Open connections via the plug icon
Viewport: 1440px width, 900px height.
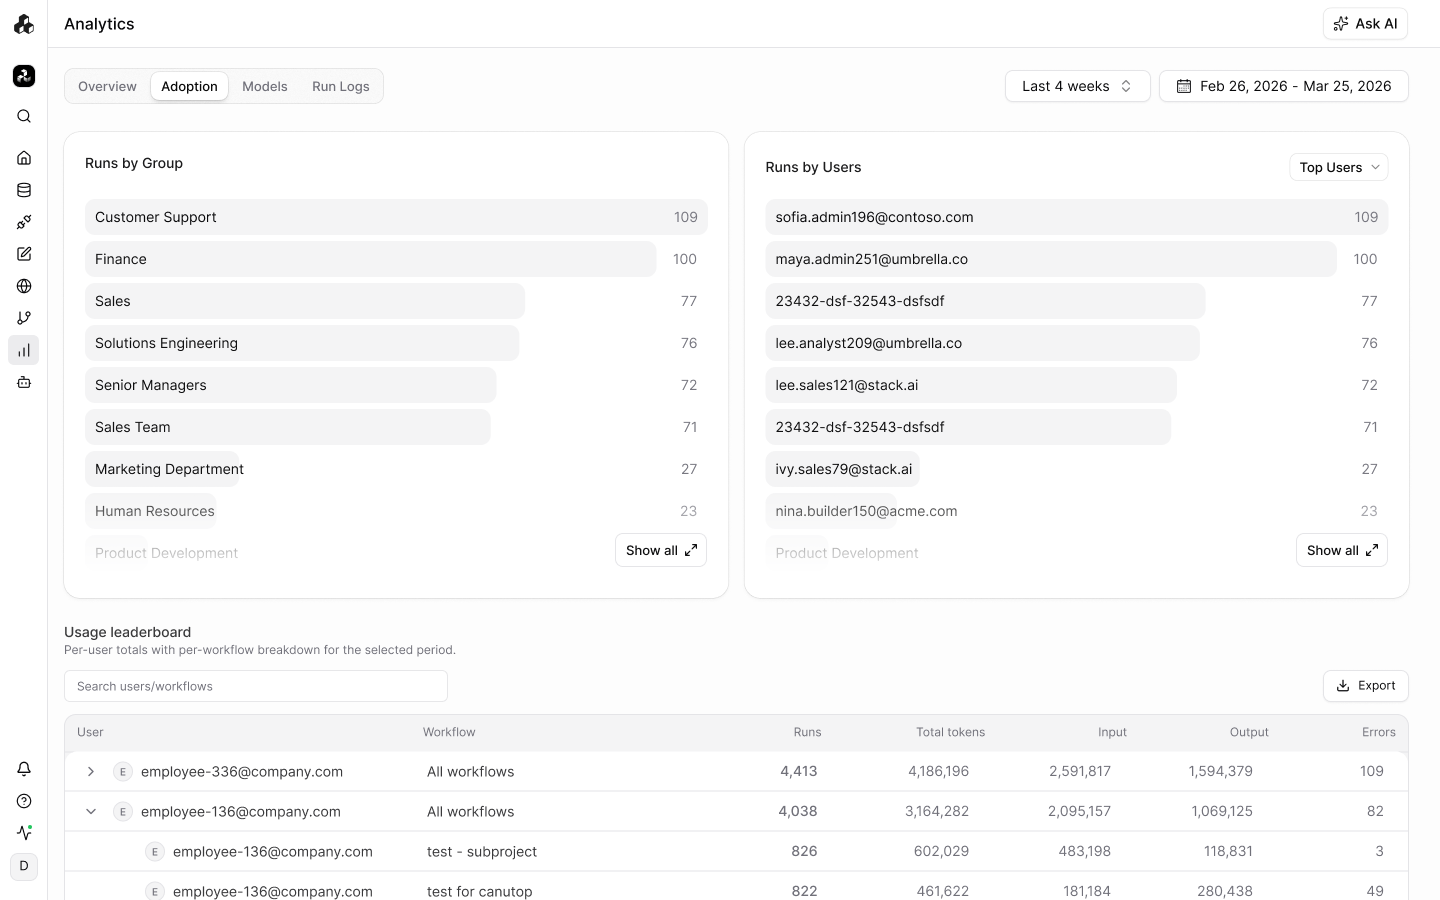click(x=24, y=222)
